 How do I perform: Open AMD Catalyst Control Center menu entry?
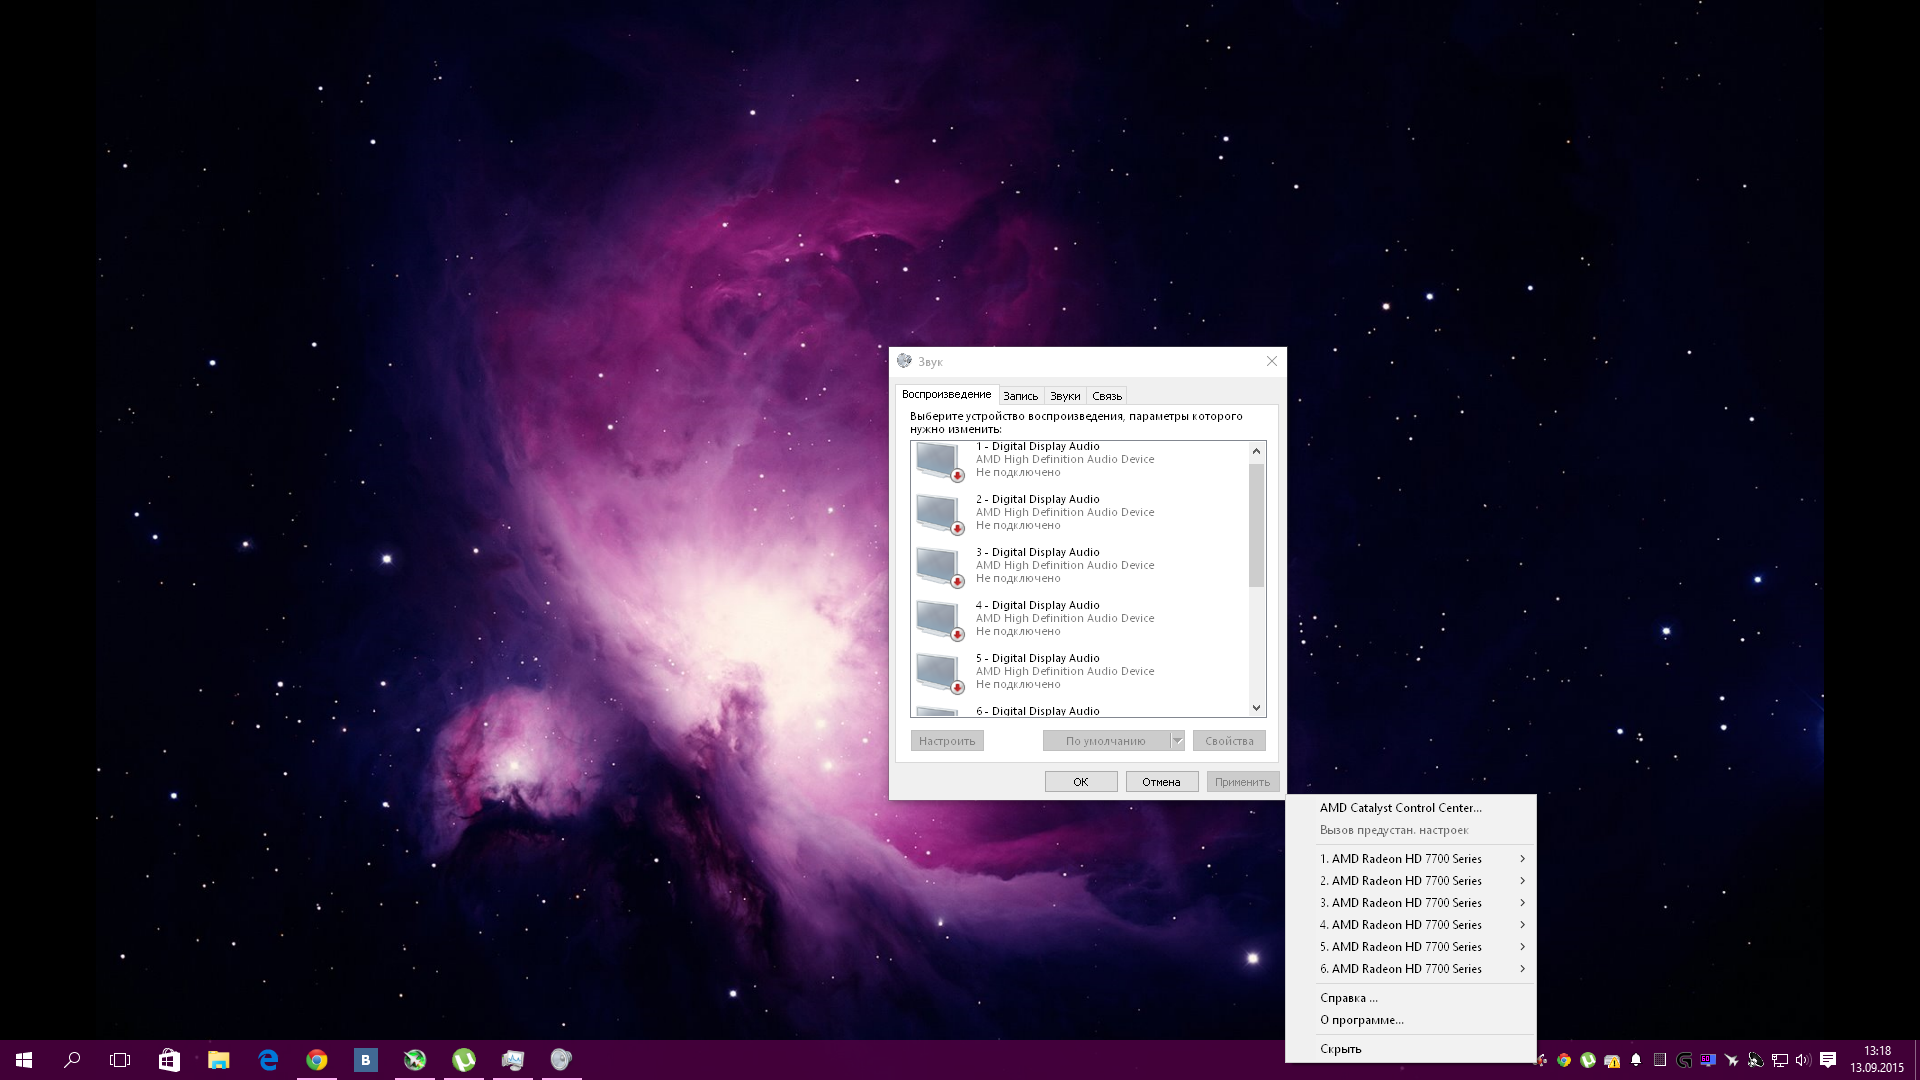(1400, 808)
